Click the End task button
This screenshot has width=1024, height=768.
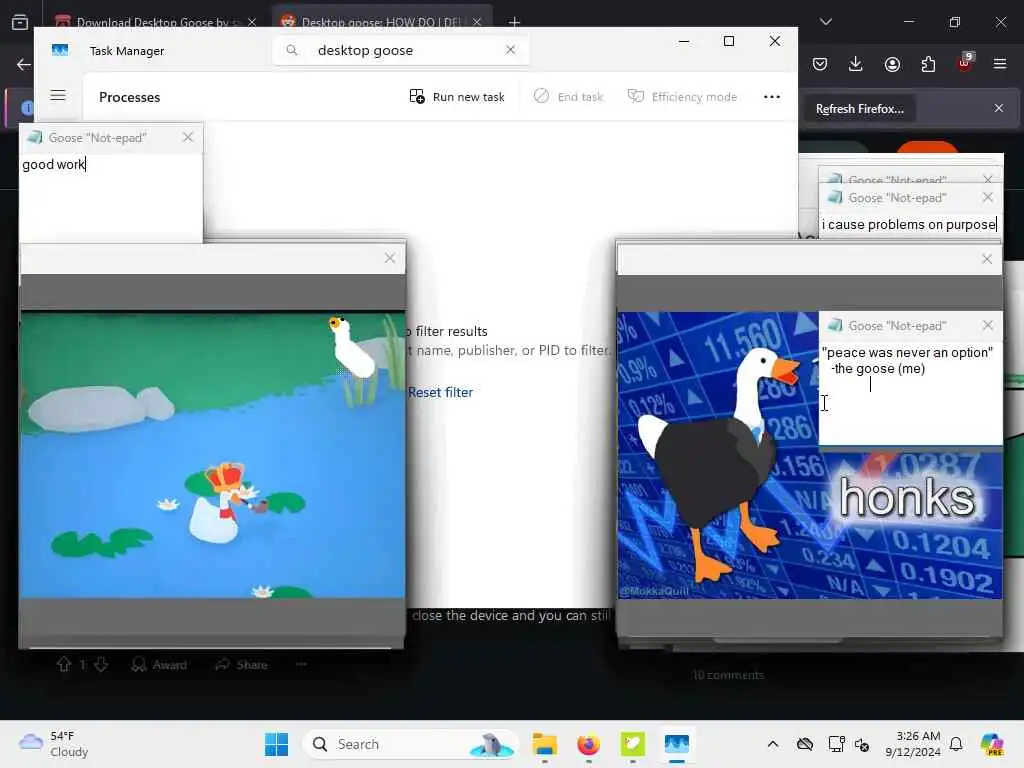tap(568, 97)
